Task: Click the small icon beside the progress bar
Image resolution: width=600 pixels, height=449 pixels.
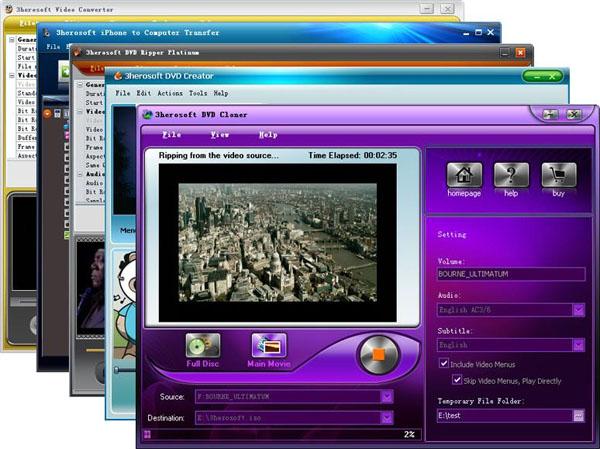Action: click(x=147, y=434)
